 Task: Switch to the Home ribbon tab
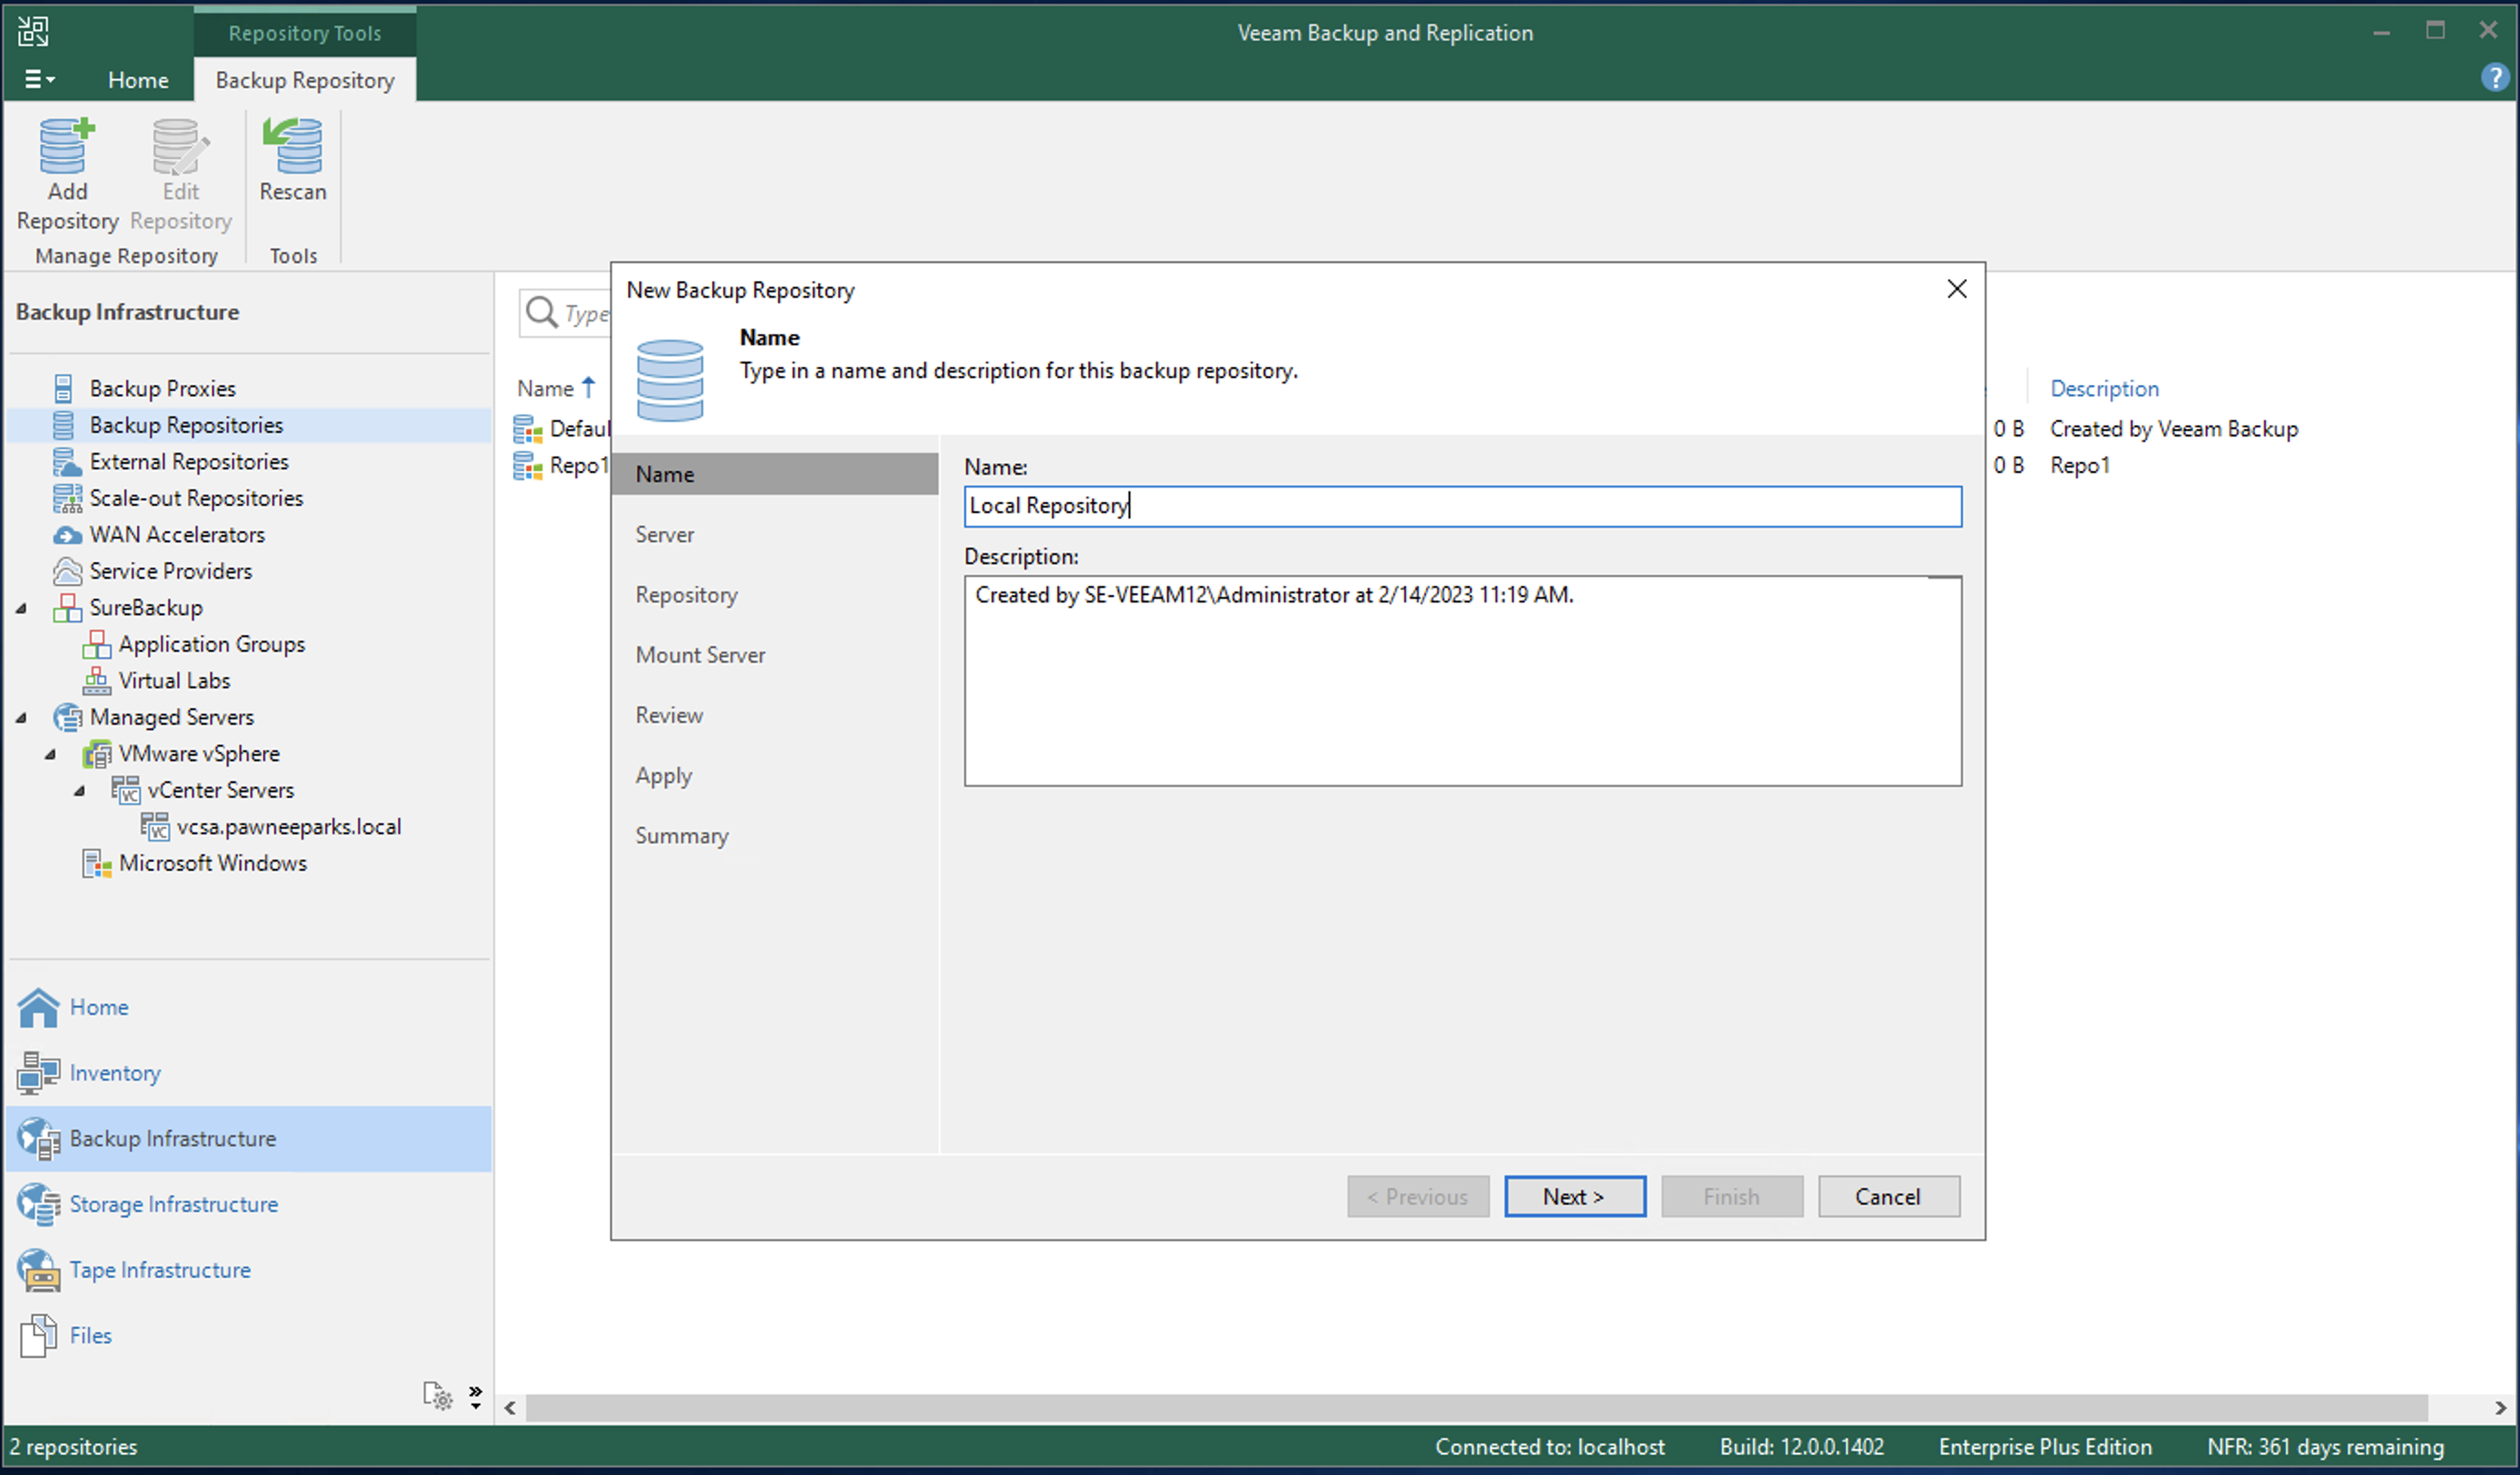(x=138, y=79)
